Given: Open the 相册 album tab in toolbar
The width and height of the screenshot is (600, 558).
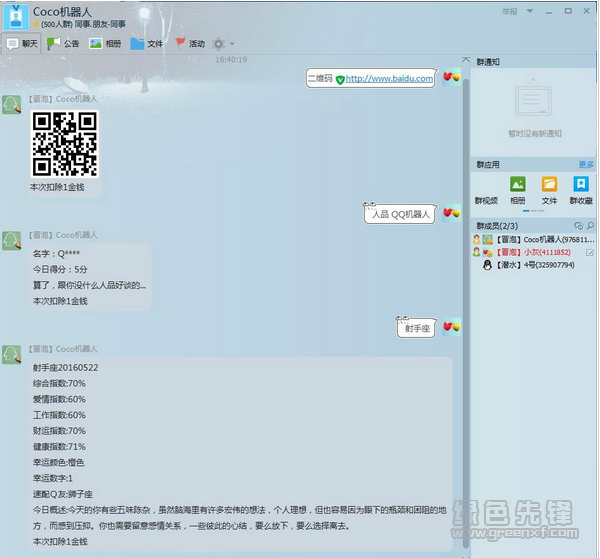Looking at the screenshot, I should click(x=105, y=44).
